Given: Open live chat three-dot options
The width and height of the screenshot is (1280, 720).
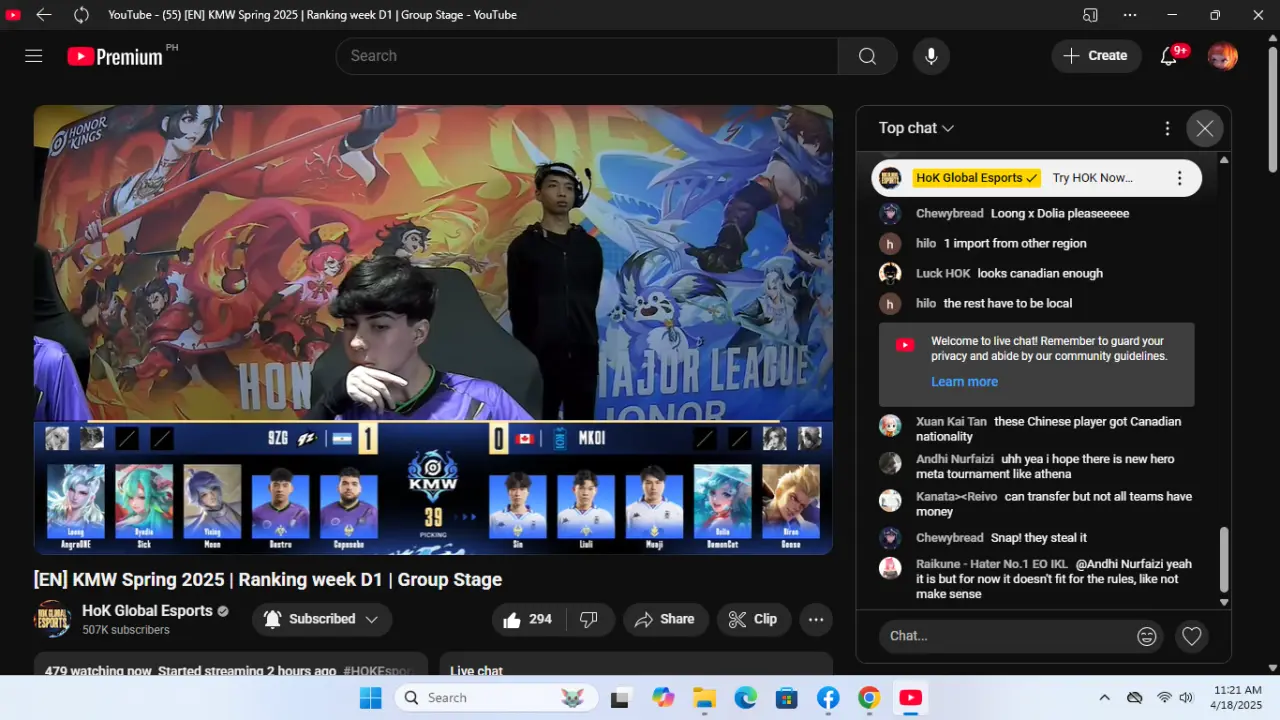Looking at the screenshot, I should (x=1167, y=128).
